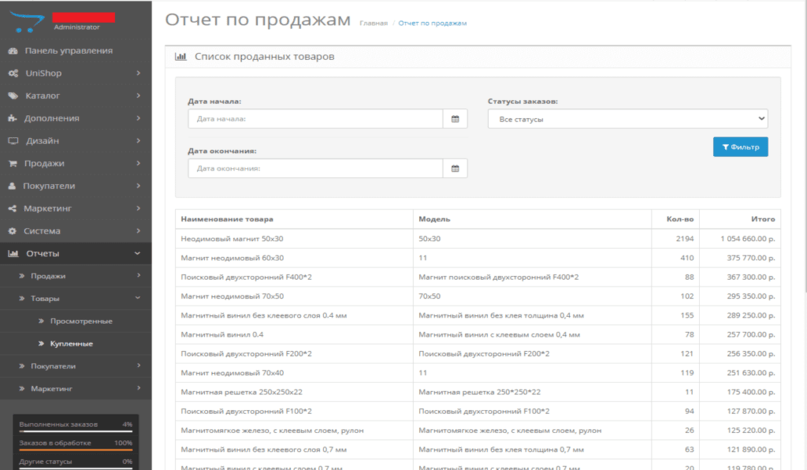807x470 pixels.
Task: Select row Неодимовый магнит 50x30
Action: 478,239
